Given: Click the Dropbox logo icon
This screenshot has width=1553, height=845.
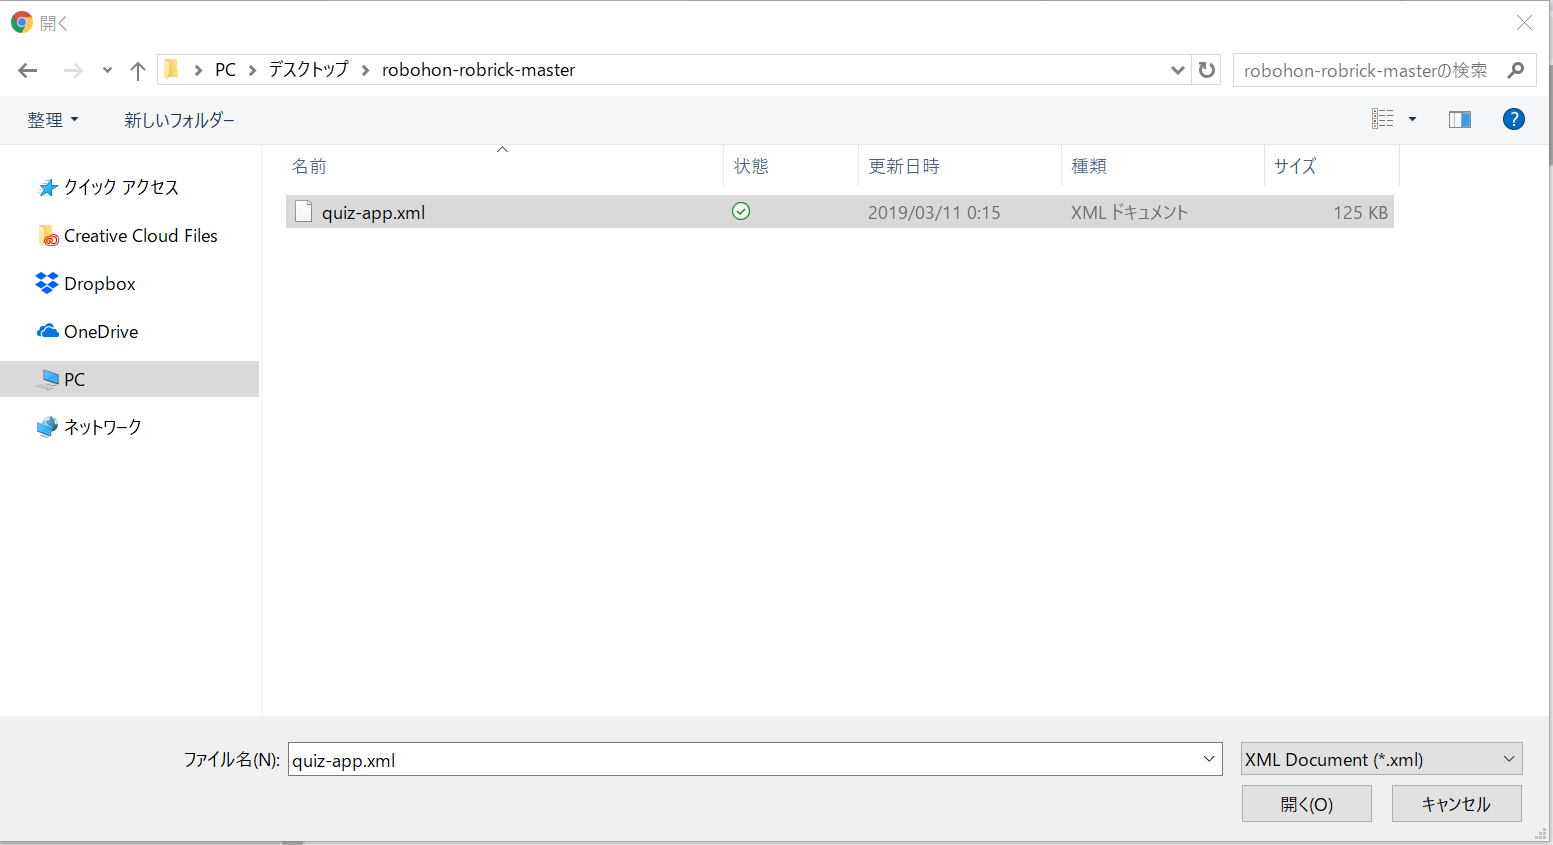Looking at the screenshot, I should (47, 283).
